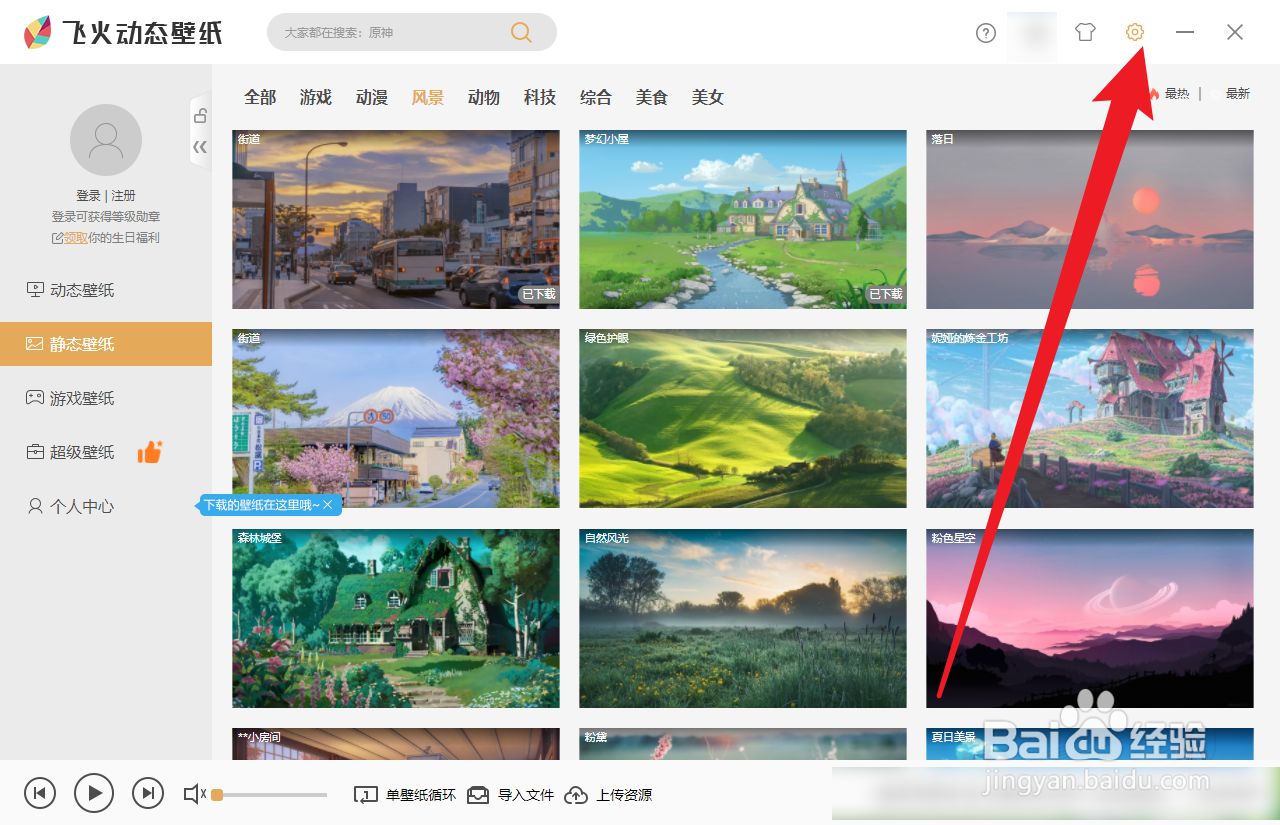Select the 游戏 category tab
The image size is (1280, 825).
316,97
